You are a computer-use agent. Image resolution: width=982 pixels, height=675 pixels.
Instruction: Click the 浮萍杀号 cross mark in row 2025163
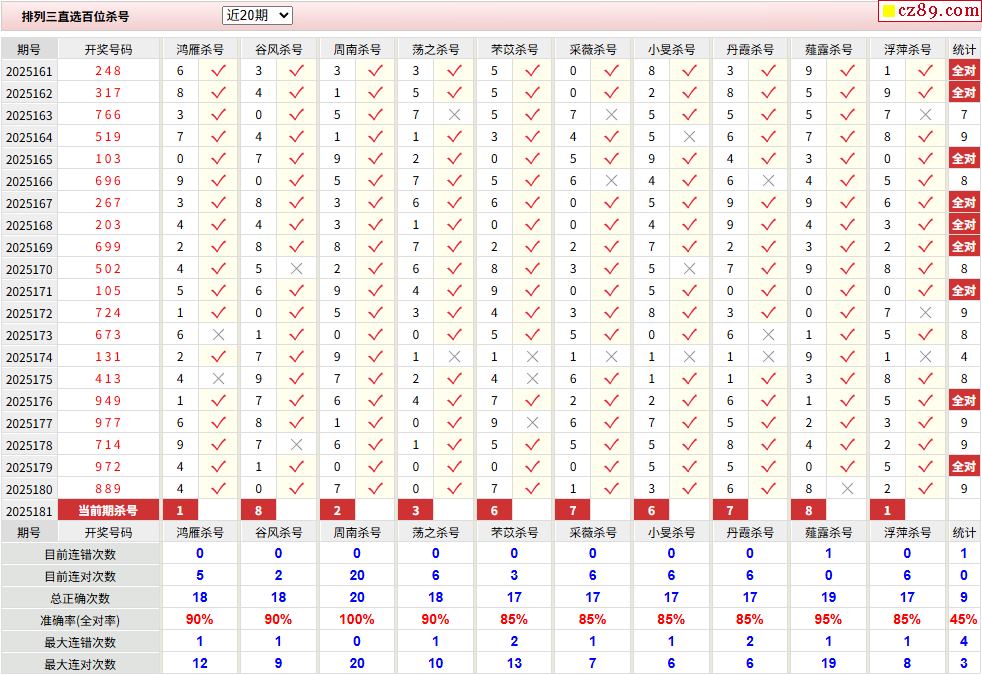[926, 115]
